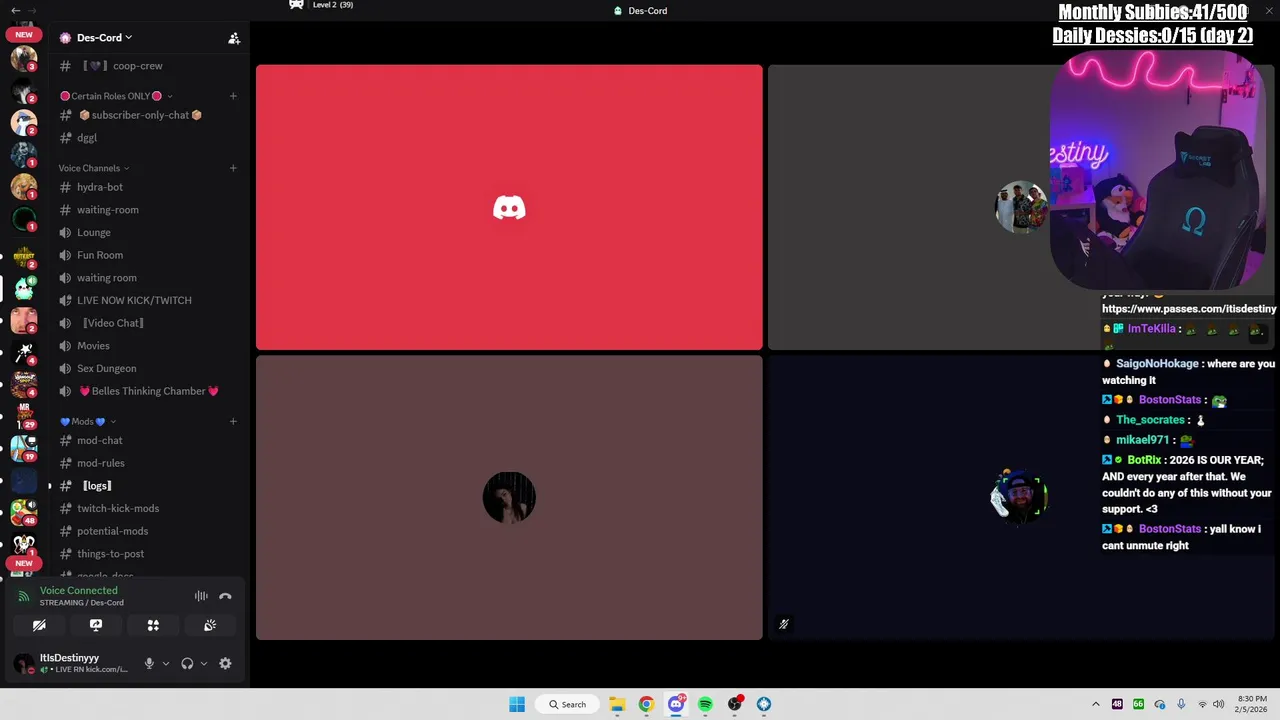The width and height of the screenshot is (1280, 720).
Task: Add channel to Certain Roles ONLY category
Action: tap(233, 96)
